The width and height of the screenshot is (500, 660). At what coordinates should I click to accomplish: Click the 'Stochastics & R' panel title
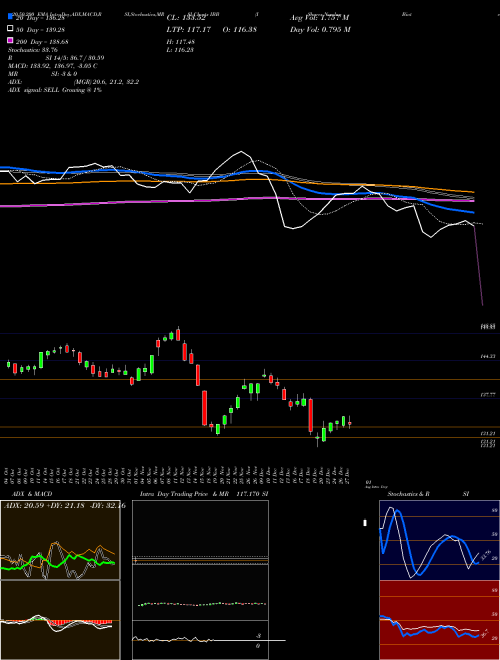click(x=408, y=494)
